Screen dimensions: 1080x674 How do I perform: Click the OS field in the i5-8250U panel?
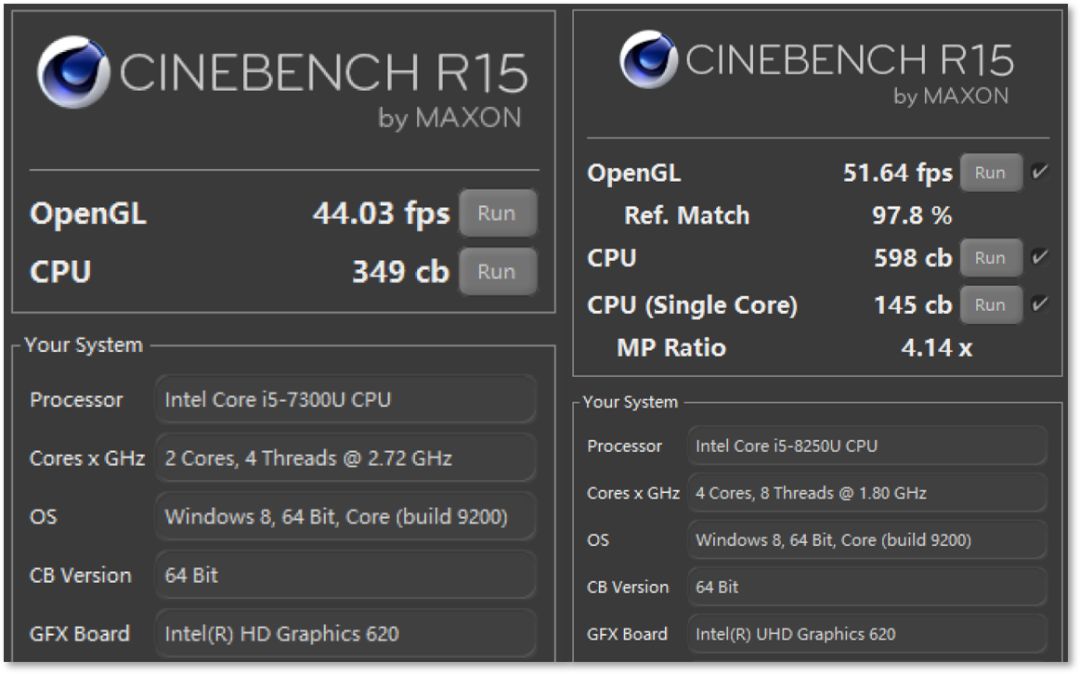pyautogui.click(x=867, y=540)
